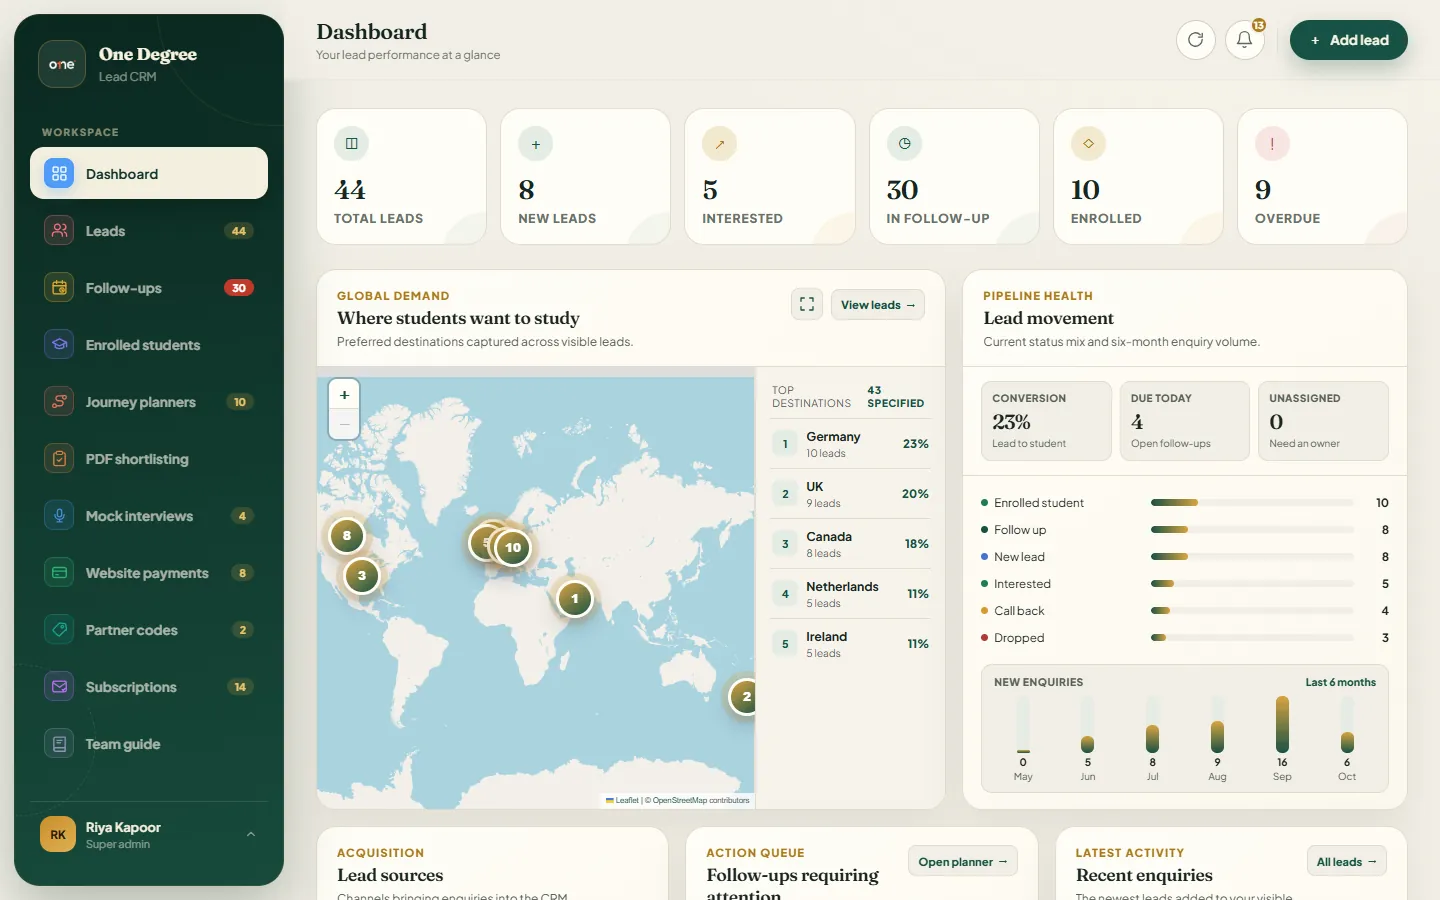This screenshot has width=1440, height=900.
Task: Click the map marker labeled 8
Action: click(x=347, y=535)
